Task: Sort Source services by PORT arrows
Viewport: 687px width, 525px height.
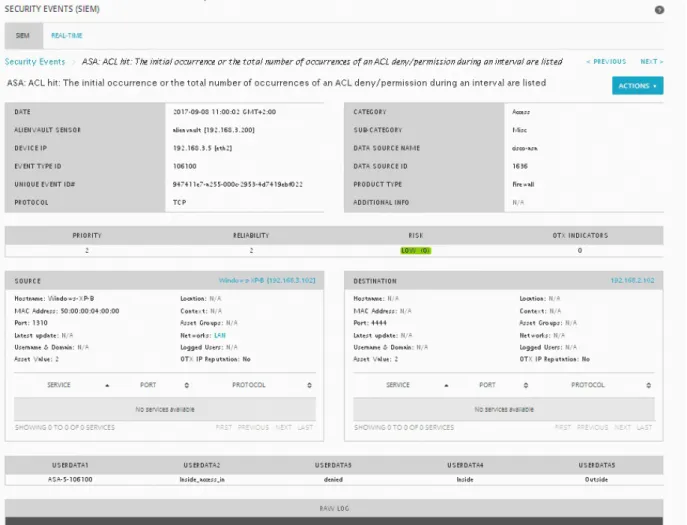Action: point(187,385)
